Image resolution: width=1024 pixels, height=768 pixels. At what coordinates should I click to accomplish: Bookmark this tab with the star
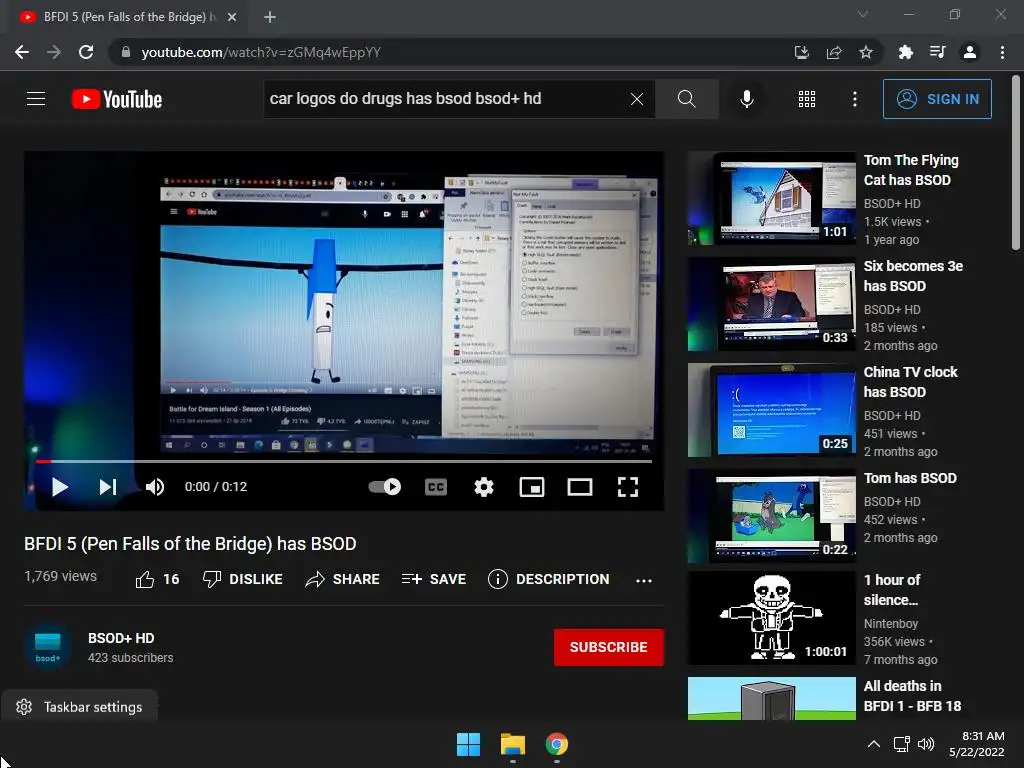[x=866, y=52]
